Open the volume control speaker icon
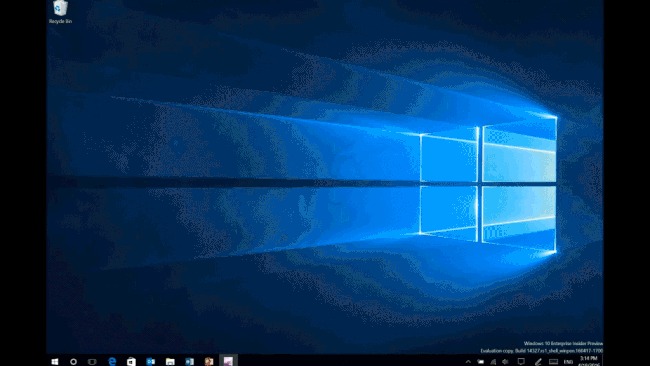This screenshot has height=366, width=650. (505, 361)
